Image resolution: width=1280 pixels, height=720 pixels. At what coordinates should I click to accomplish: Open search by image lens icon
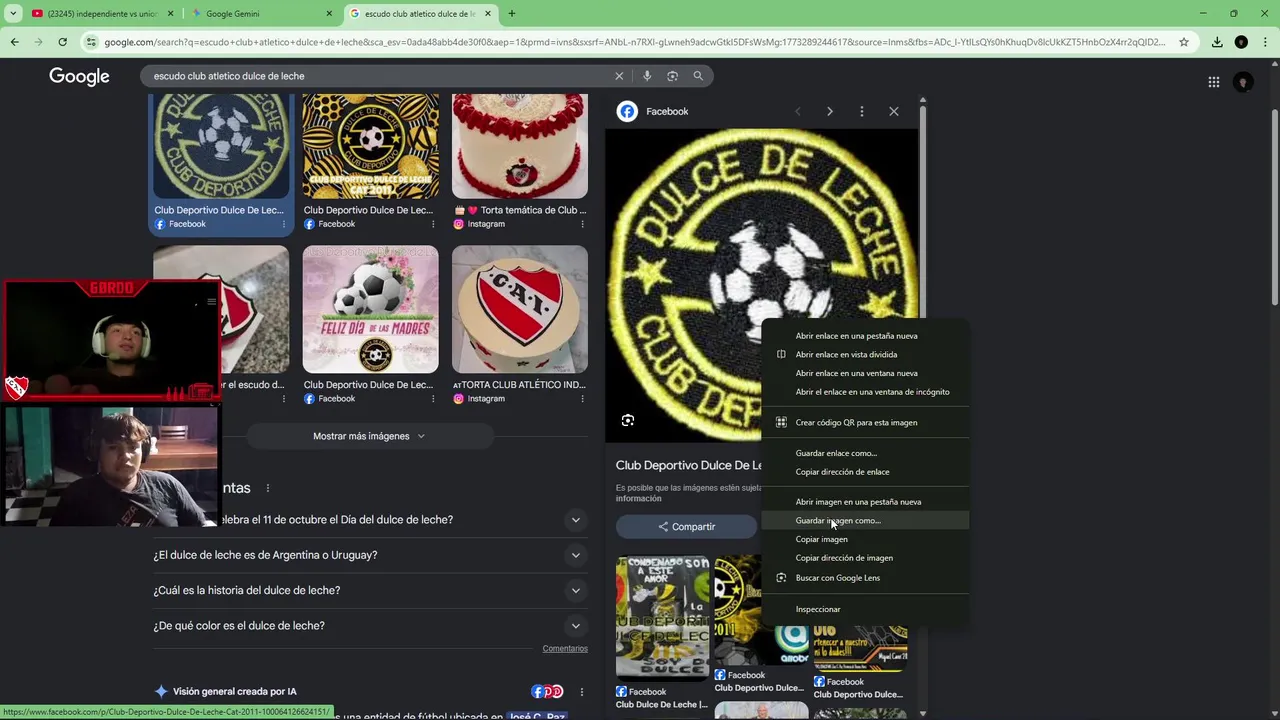point(672,76)
